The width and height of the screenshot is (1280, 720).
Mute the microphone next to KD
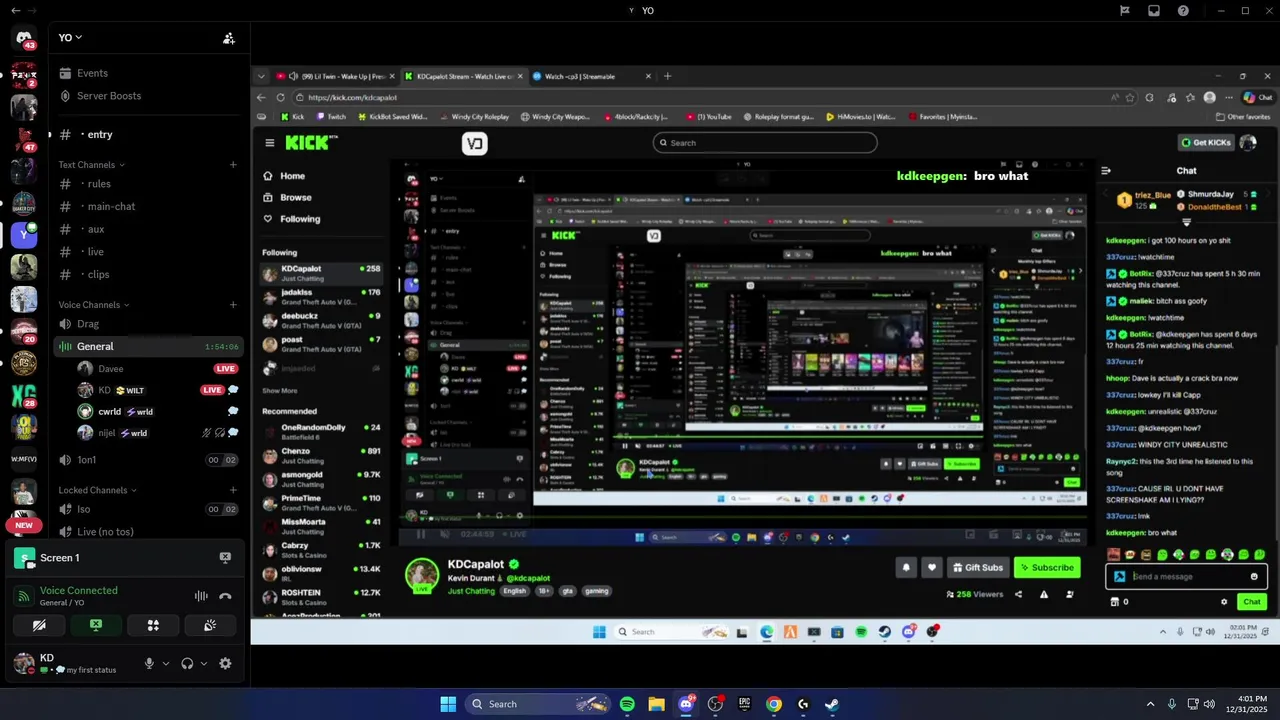point(149,663)
